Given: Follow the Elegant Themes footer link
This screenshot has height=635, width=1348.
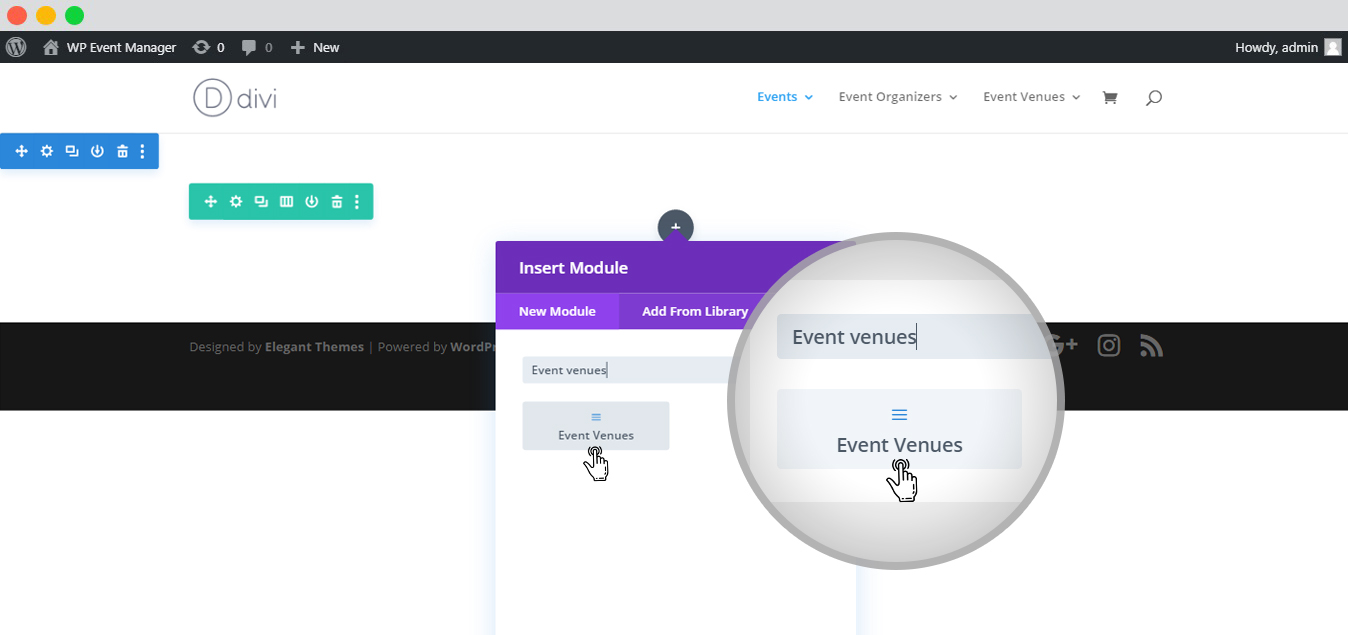Looking at the screenshot, I should click(x=314, y=347).
